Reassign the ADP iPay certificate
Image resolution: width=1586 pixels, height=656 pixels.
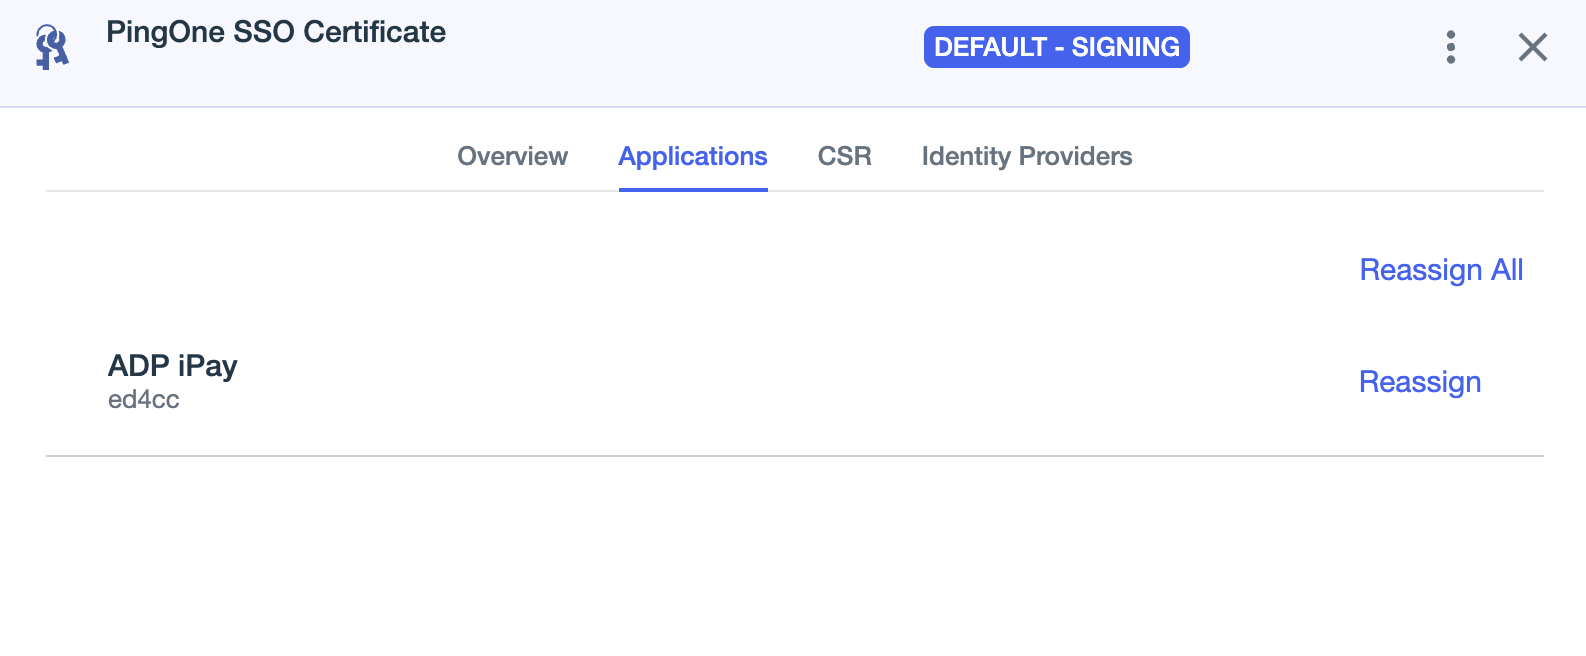coord(1420,382)
